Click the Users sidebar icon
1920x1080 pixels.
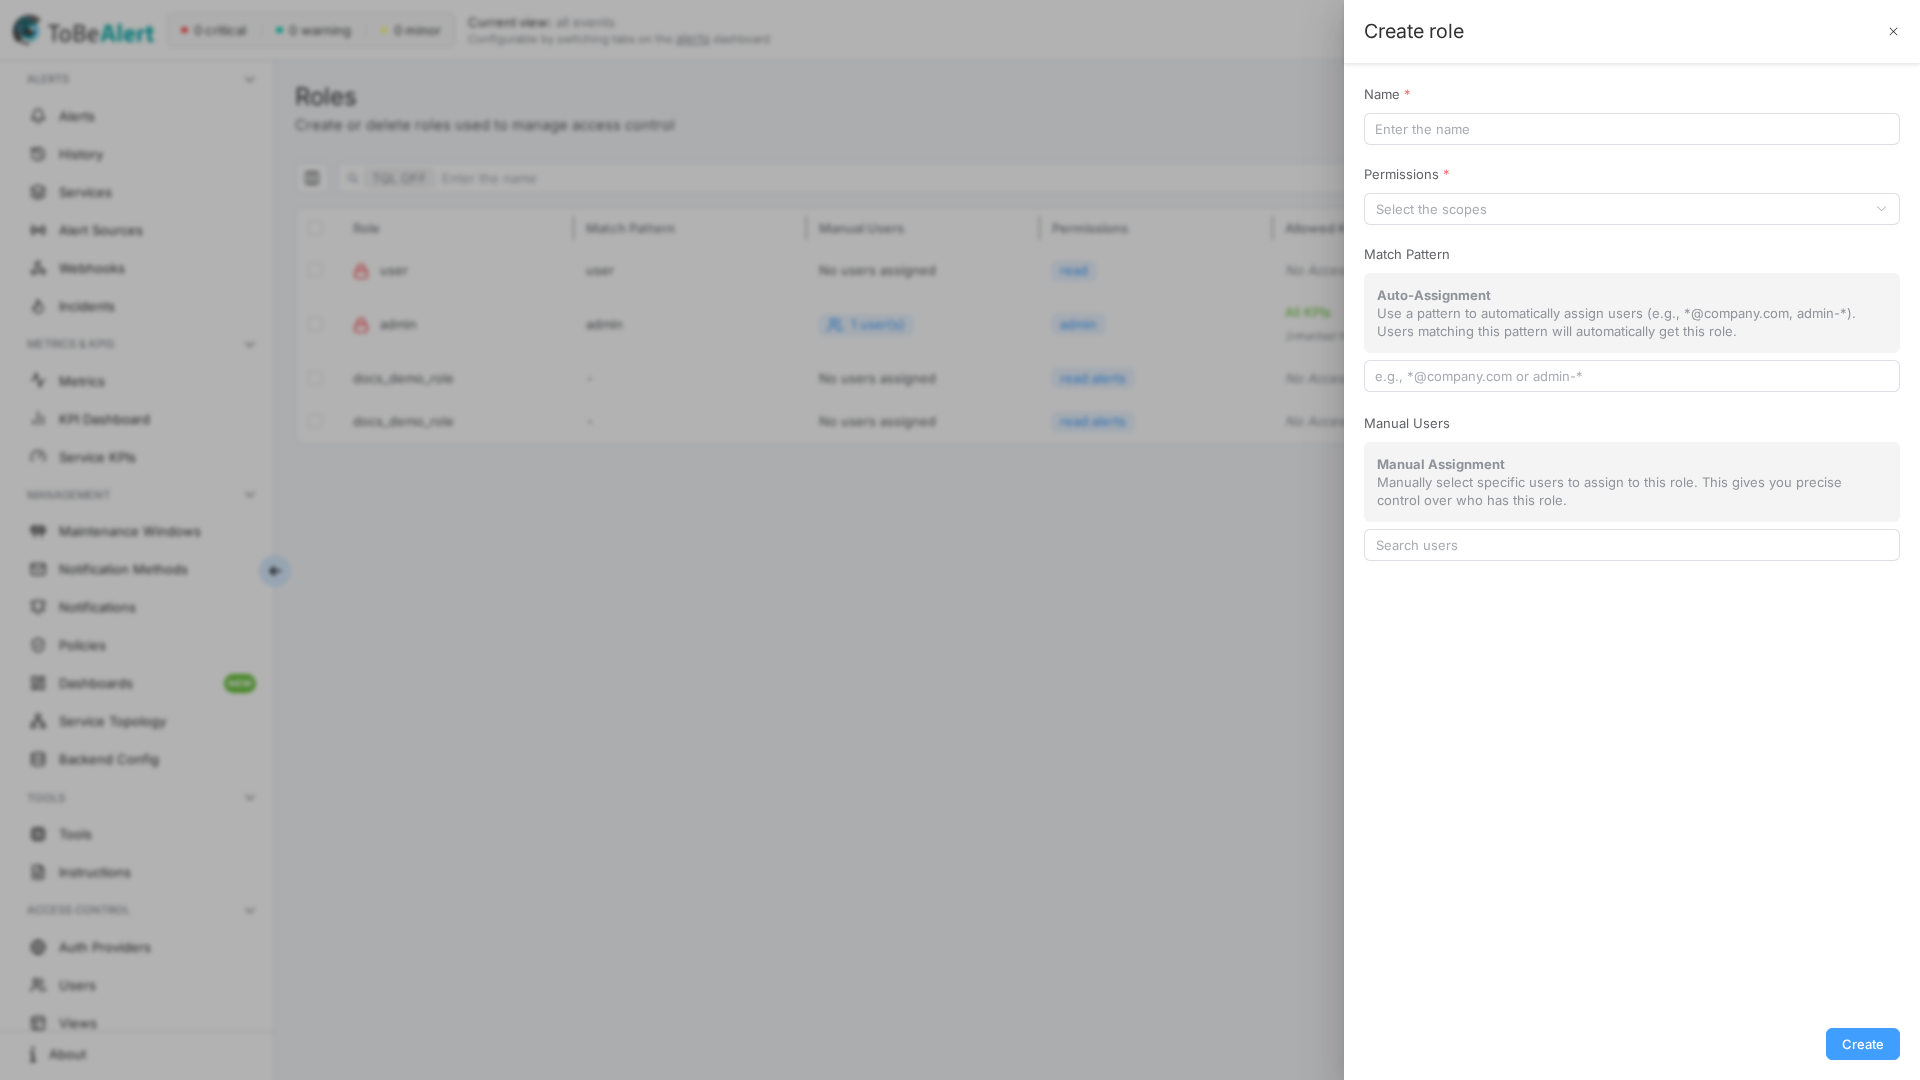(38, 985)
